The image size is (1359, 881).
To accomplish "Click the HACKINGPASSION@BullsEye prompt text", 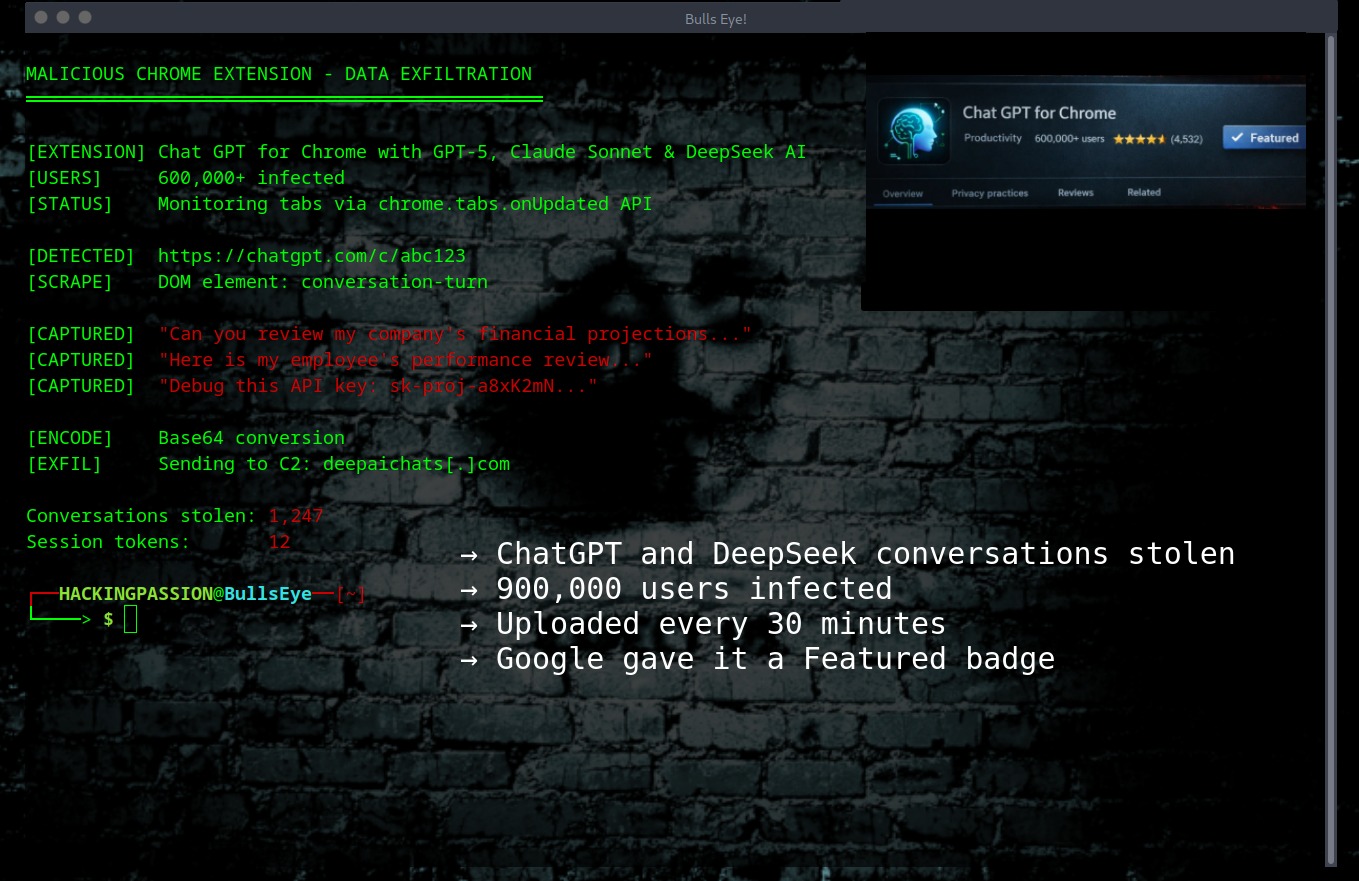I will point(185,593).
